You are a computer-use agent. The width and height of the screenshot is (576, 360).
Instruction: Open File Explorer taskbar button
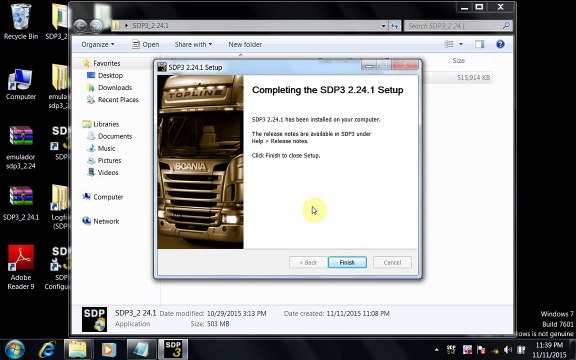click(x=78, y=349)
